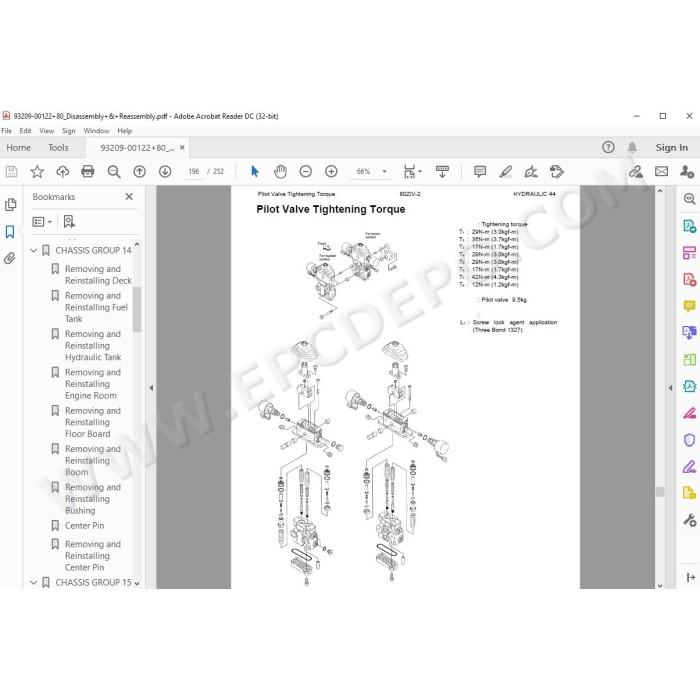Toggle the Bookmarks panel icon
Image resolution: width=700 pixels, height=700 pixels.
click(x=10, y=232)
